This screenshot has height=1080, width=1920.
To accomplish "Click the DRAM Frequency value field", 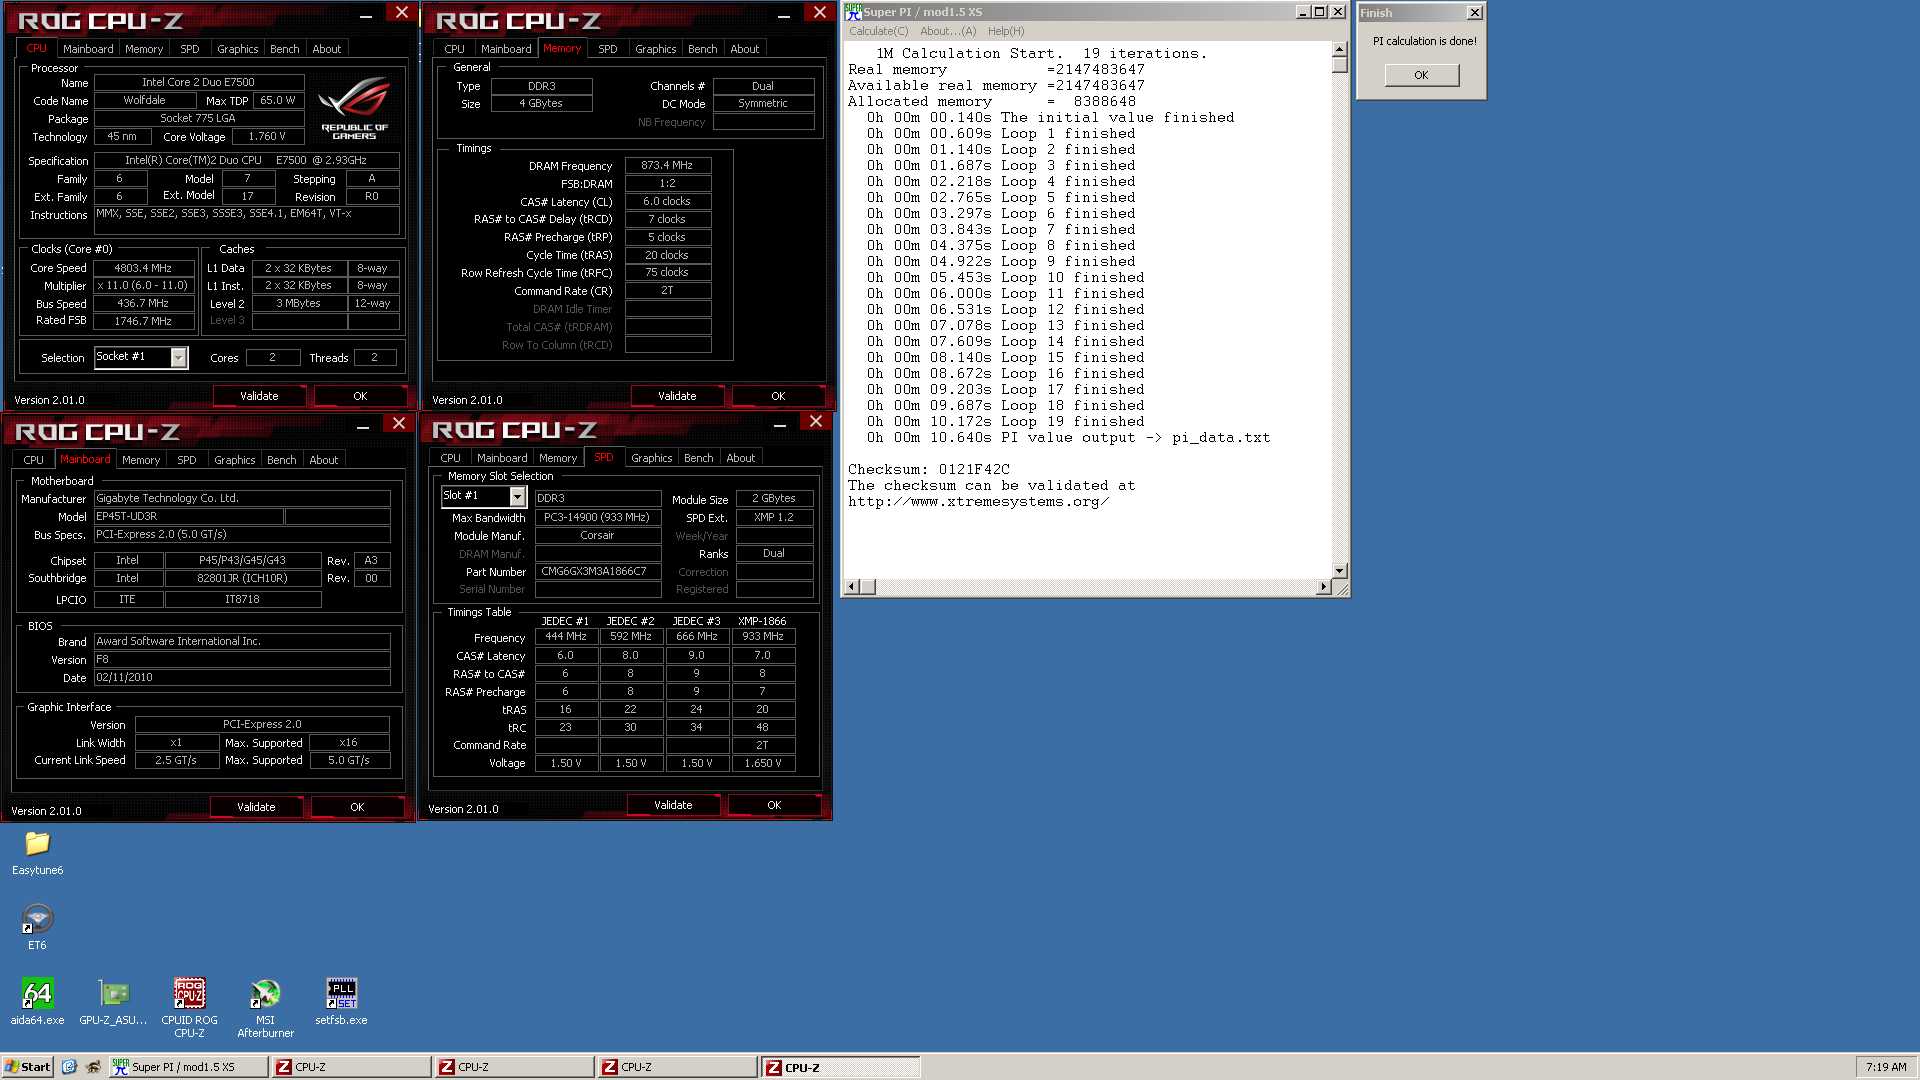I will coord(667,165).
